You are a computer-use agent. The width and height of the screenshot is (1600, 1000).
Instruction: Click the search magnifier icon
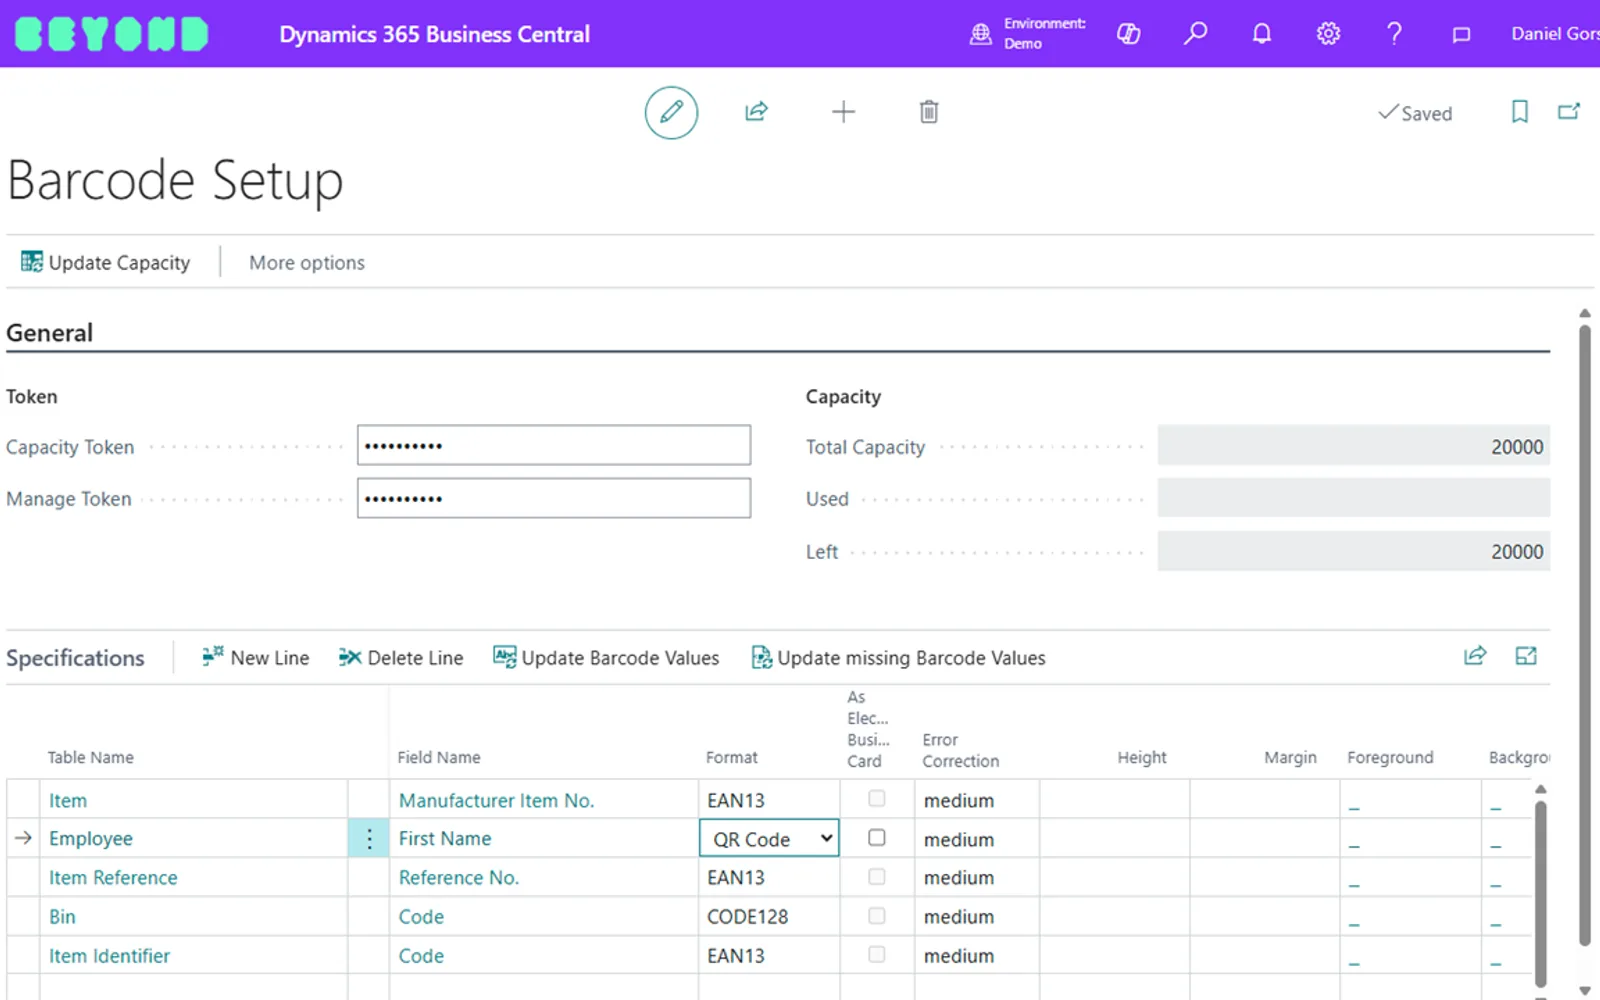click(x=1195, y=34)
